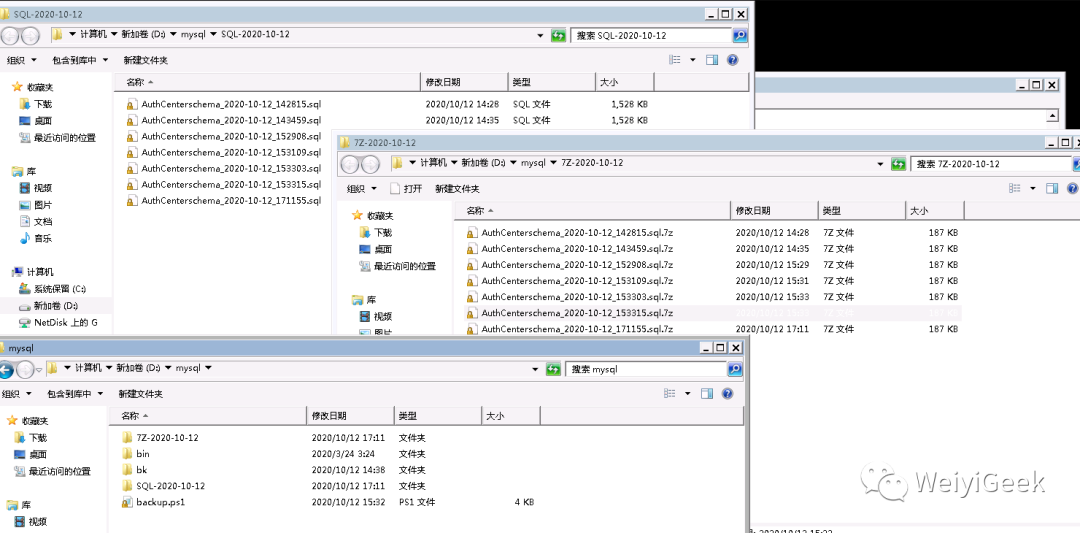Select AuthCenterschema_2020-10-12_153303.sql in SQL window

(x=224, y=169)
